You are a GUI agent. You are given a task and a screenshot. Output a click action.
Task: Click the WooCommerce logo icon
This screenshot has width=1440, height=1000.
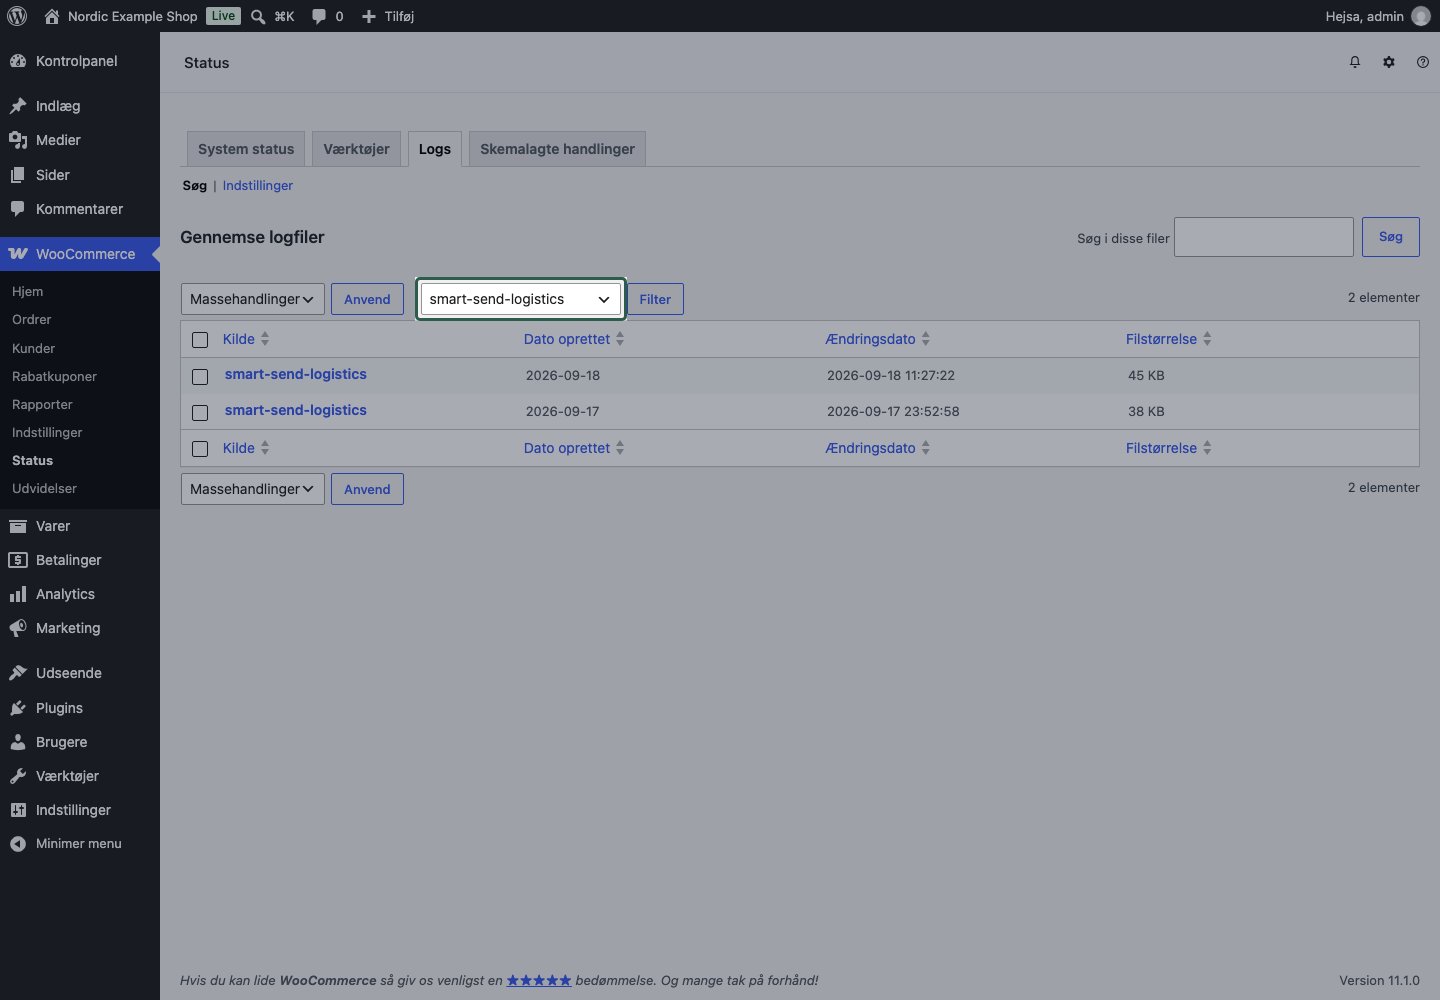tap(18, 254)
